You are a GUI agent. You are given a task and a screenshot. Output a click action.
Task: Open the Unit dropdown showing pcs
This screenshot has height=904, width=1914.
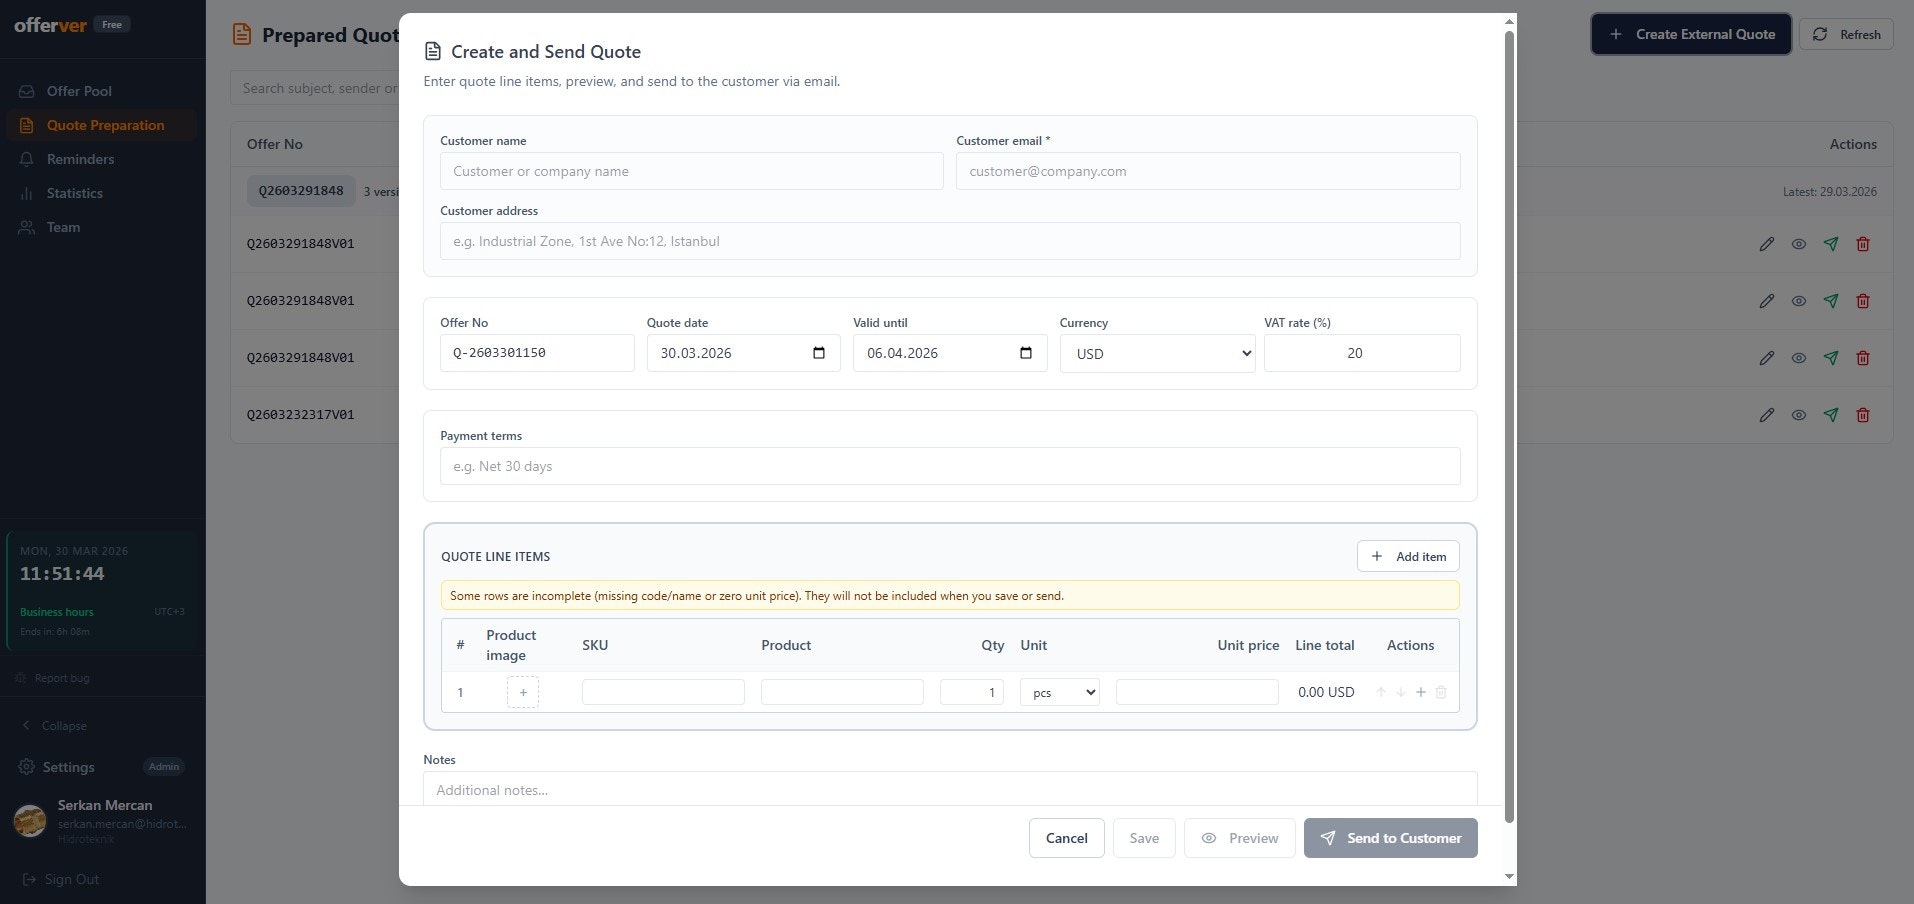1059,692
